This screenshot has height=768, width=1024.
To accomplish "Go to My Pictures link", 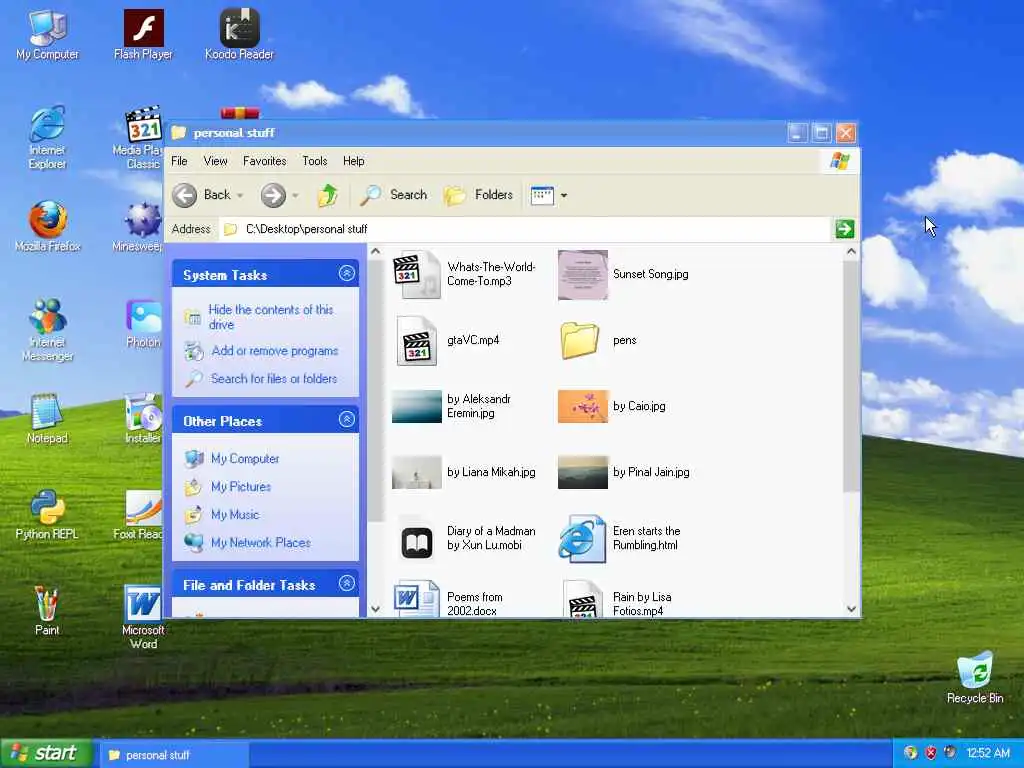I will click(240, 487).
